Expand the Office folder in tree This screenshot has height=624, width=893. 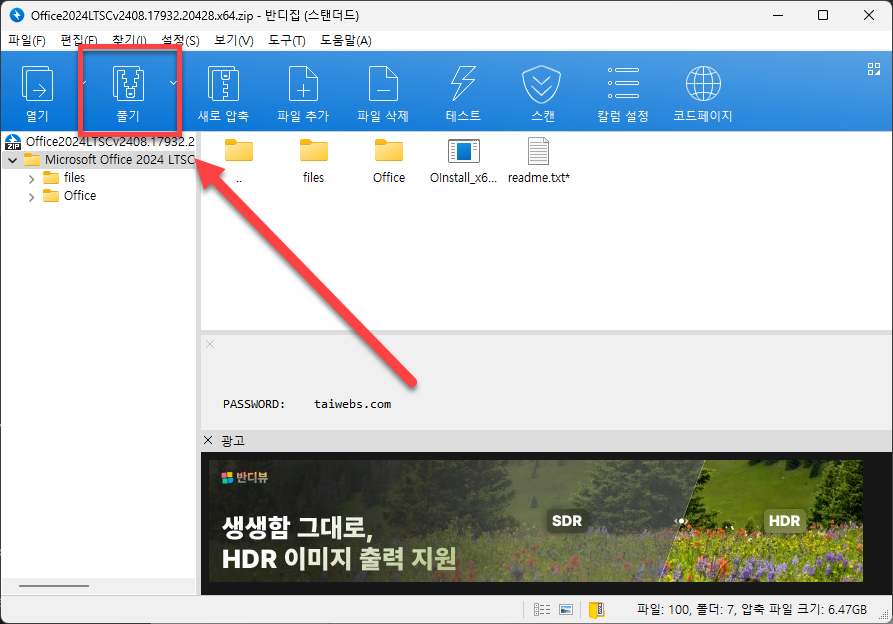click(31, 197)
